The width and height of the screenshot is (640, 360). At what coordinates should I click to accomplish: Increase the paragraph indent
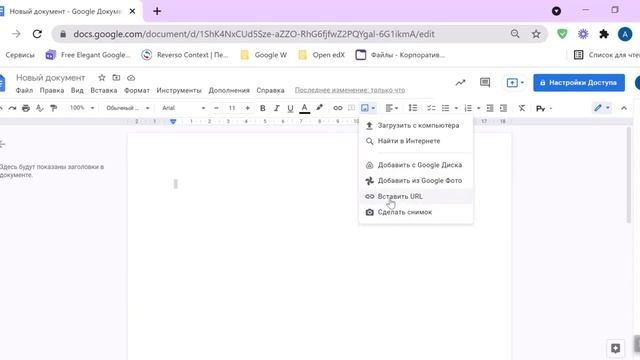click(x=503, y=108)
